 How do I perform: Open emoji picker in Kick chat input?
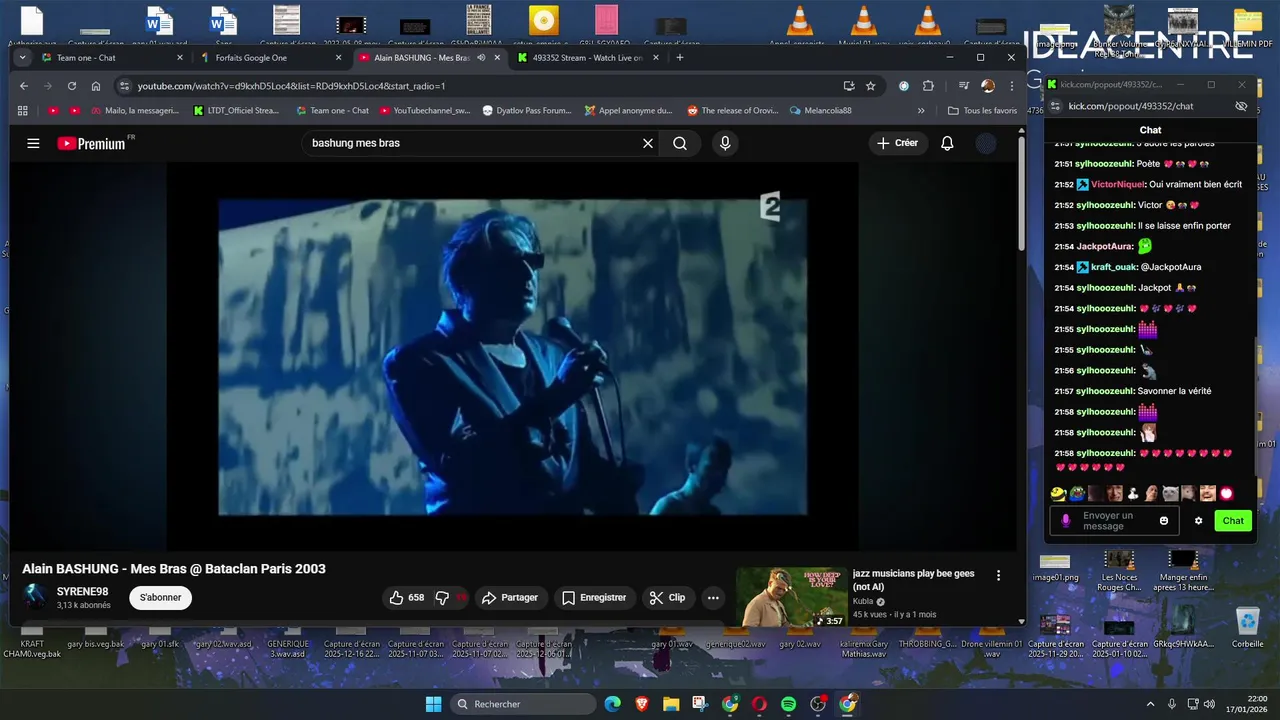(x=1164, y=521)
